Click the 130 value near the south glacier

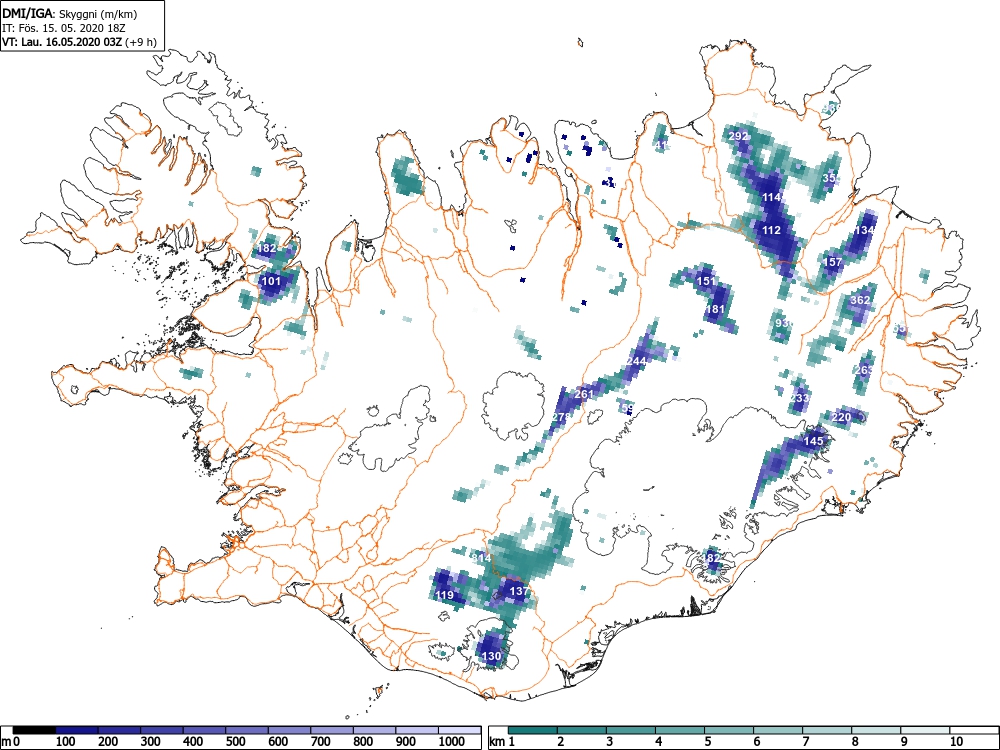[491, 656]
